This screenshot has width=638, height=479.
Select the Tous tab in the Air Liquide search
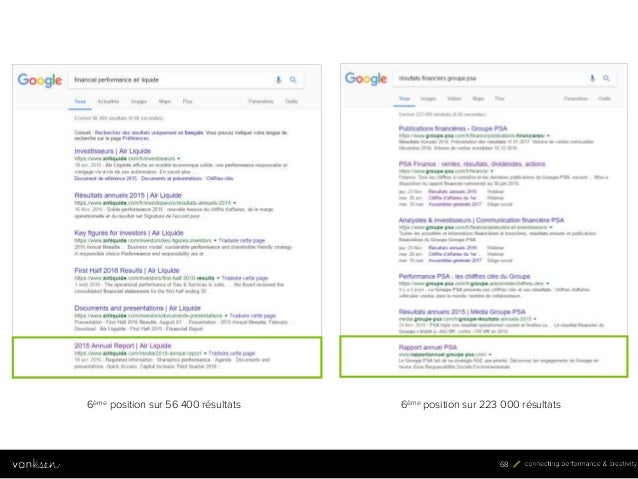80,101
